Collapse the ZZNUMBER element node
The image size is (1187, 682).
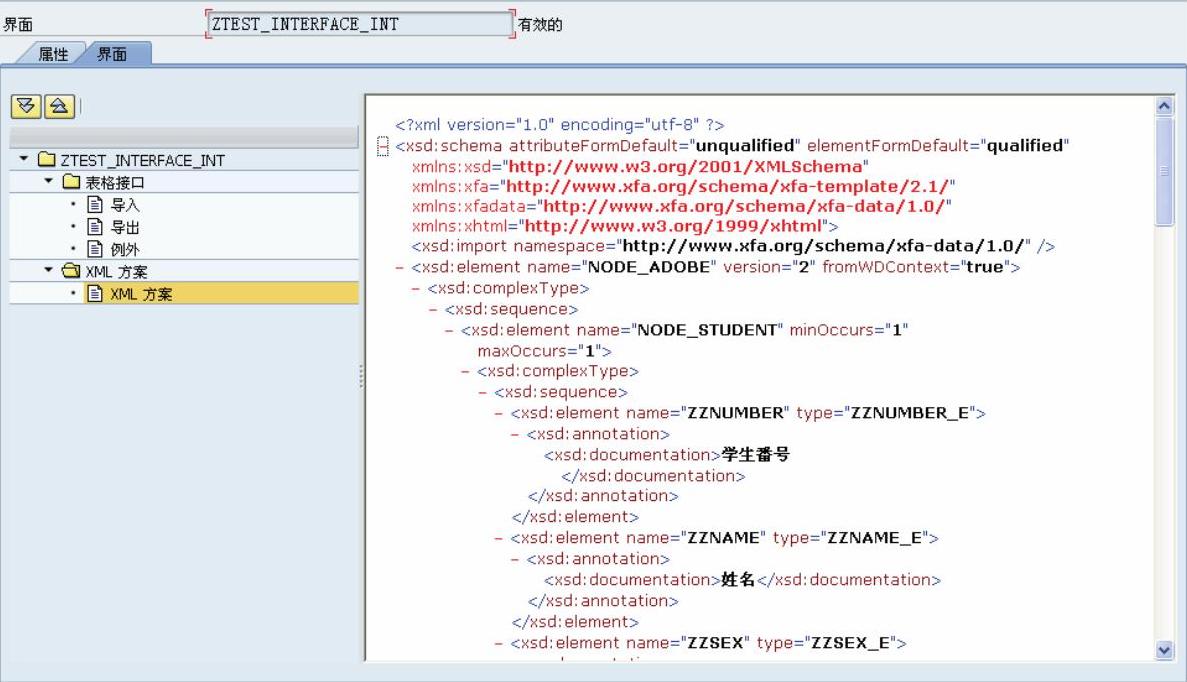499,413
